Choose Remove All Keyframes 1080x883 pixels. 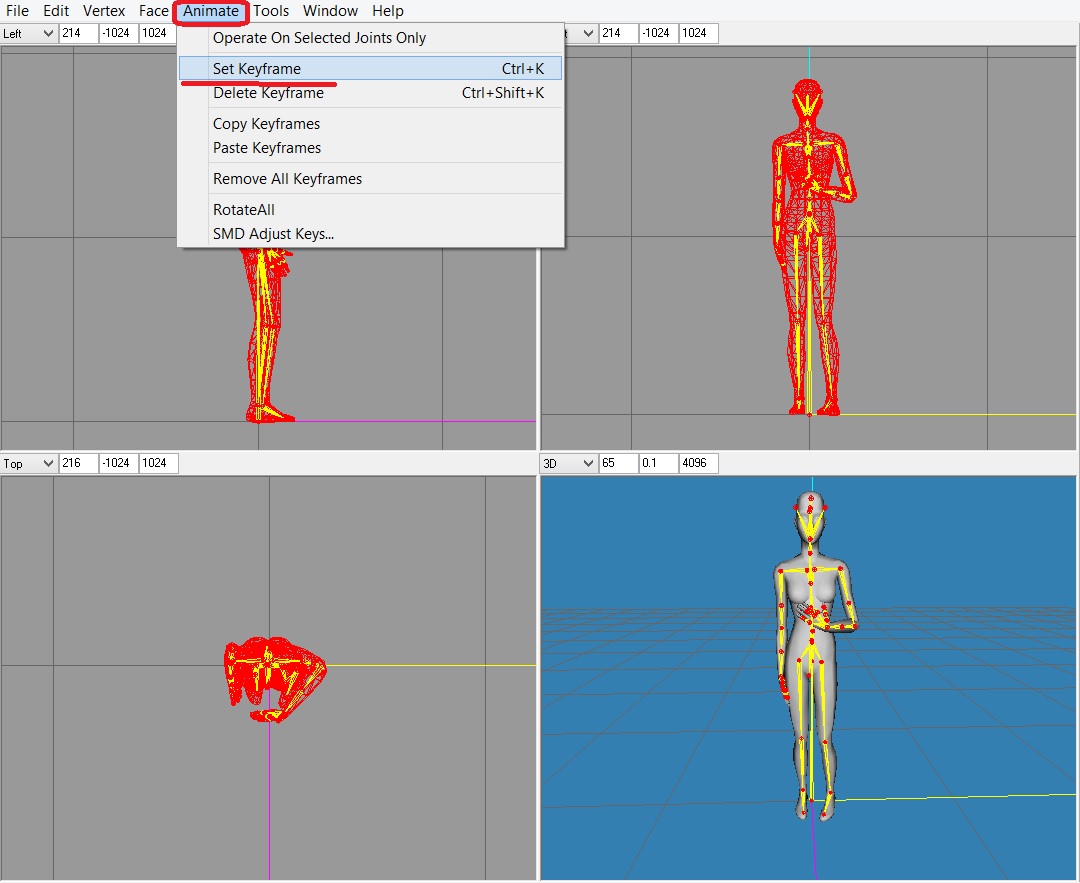287,179
